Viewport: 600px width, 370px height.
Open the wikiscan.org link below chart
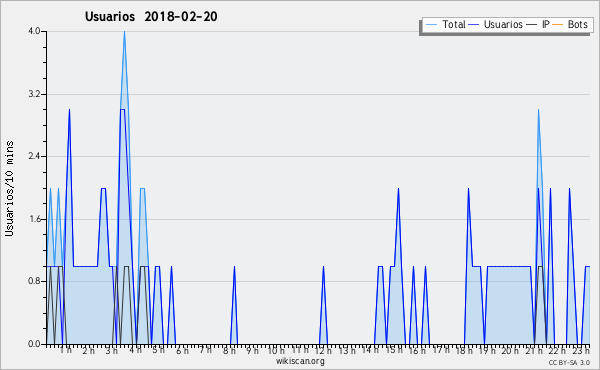(x=300, y=361)
